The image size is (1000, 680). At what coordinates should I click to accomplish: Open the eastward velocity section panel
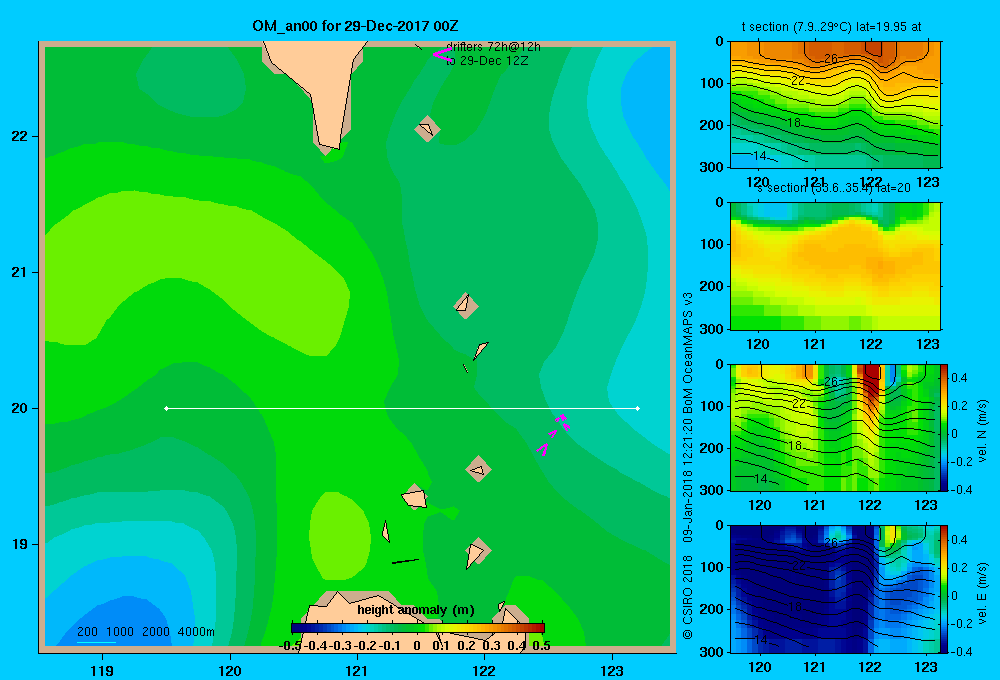[x=835, y=589]
